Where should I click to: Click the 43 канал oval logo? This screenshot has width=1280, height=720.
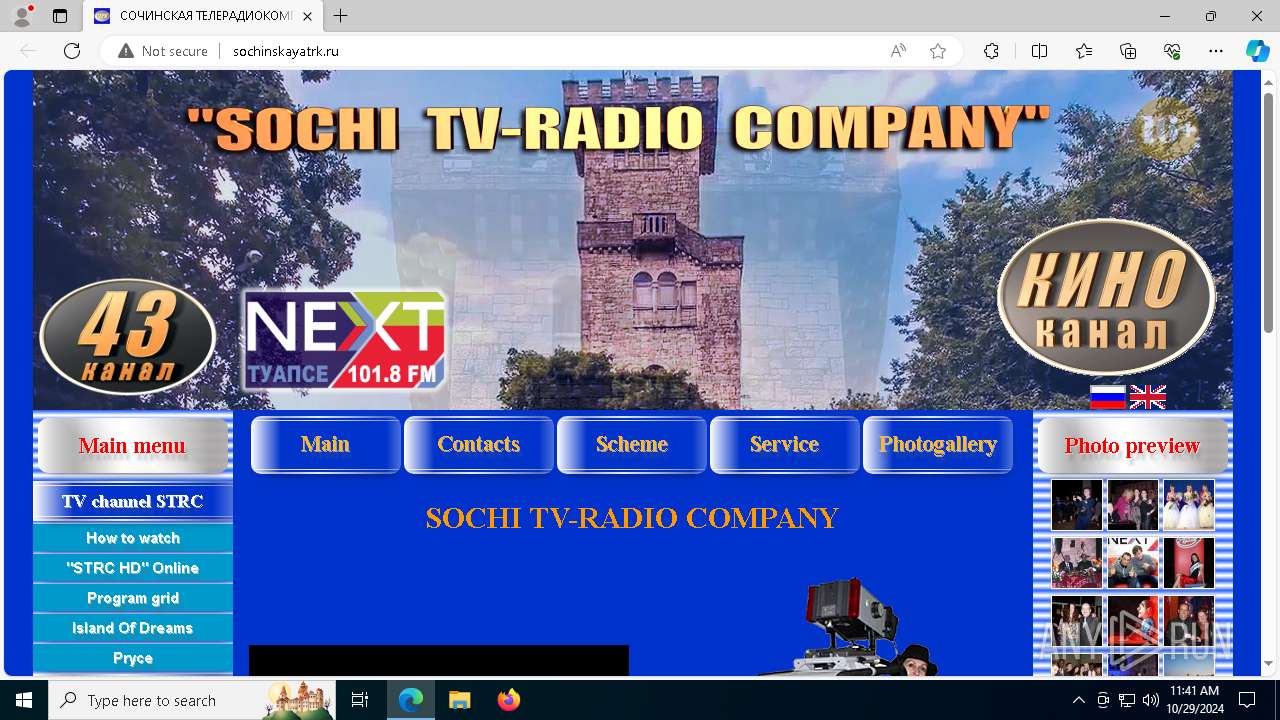(128, 337)
